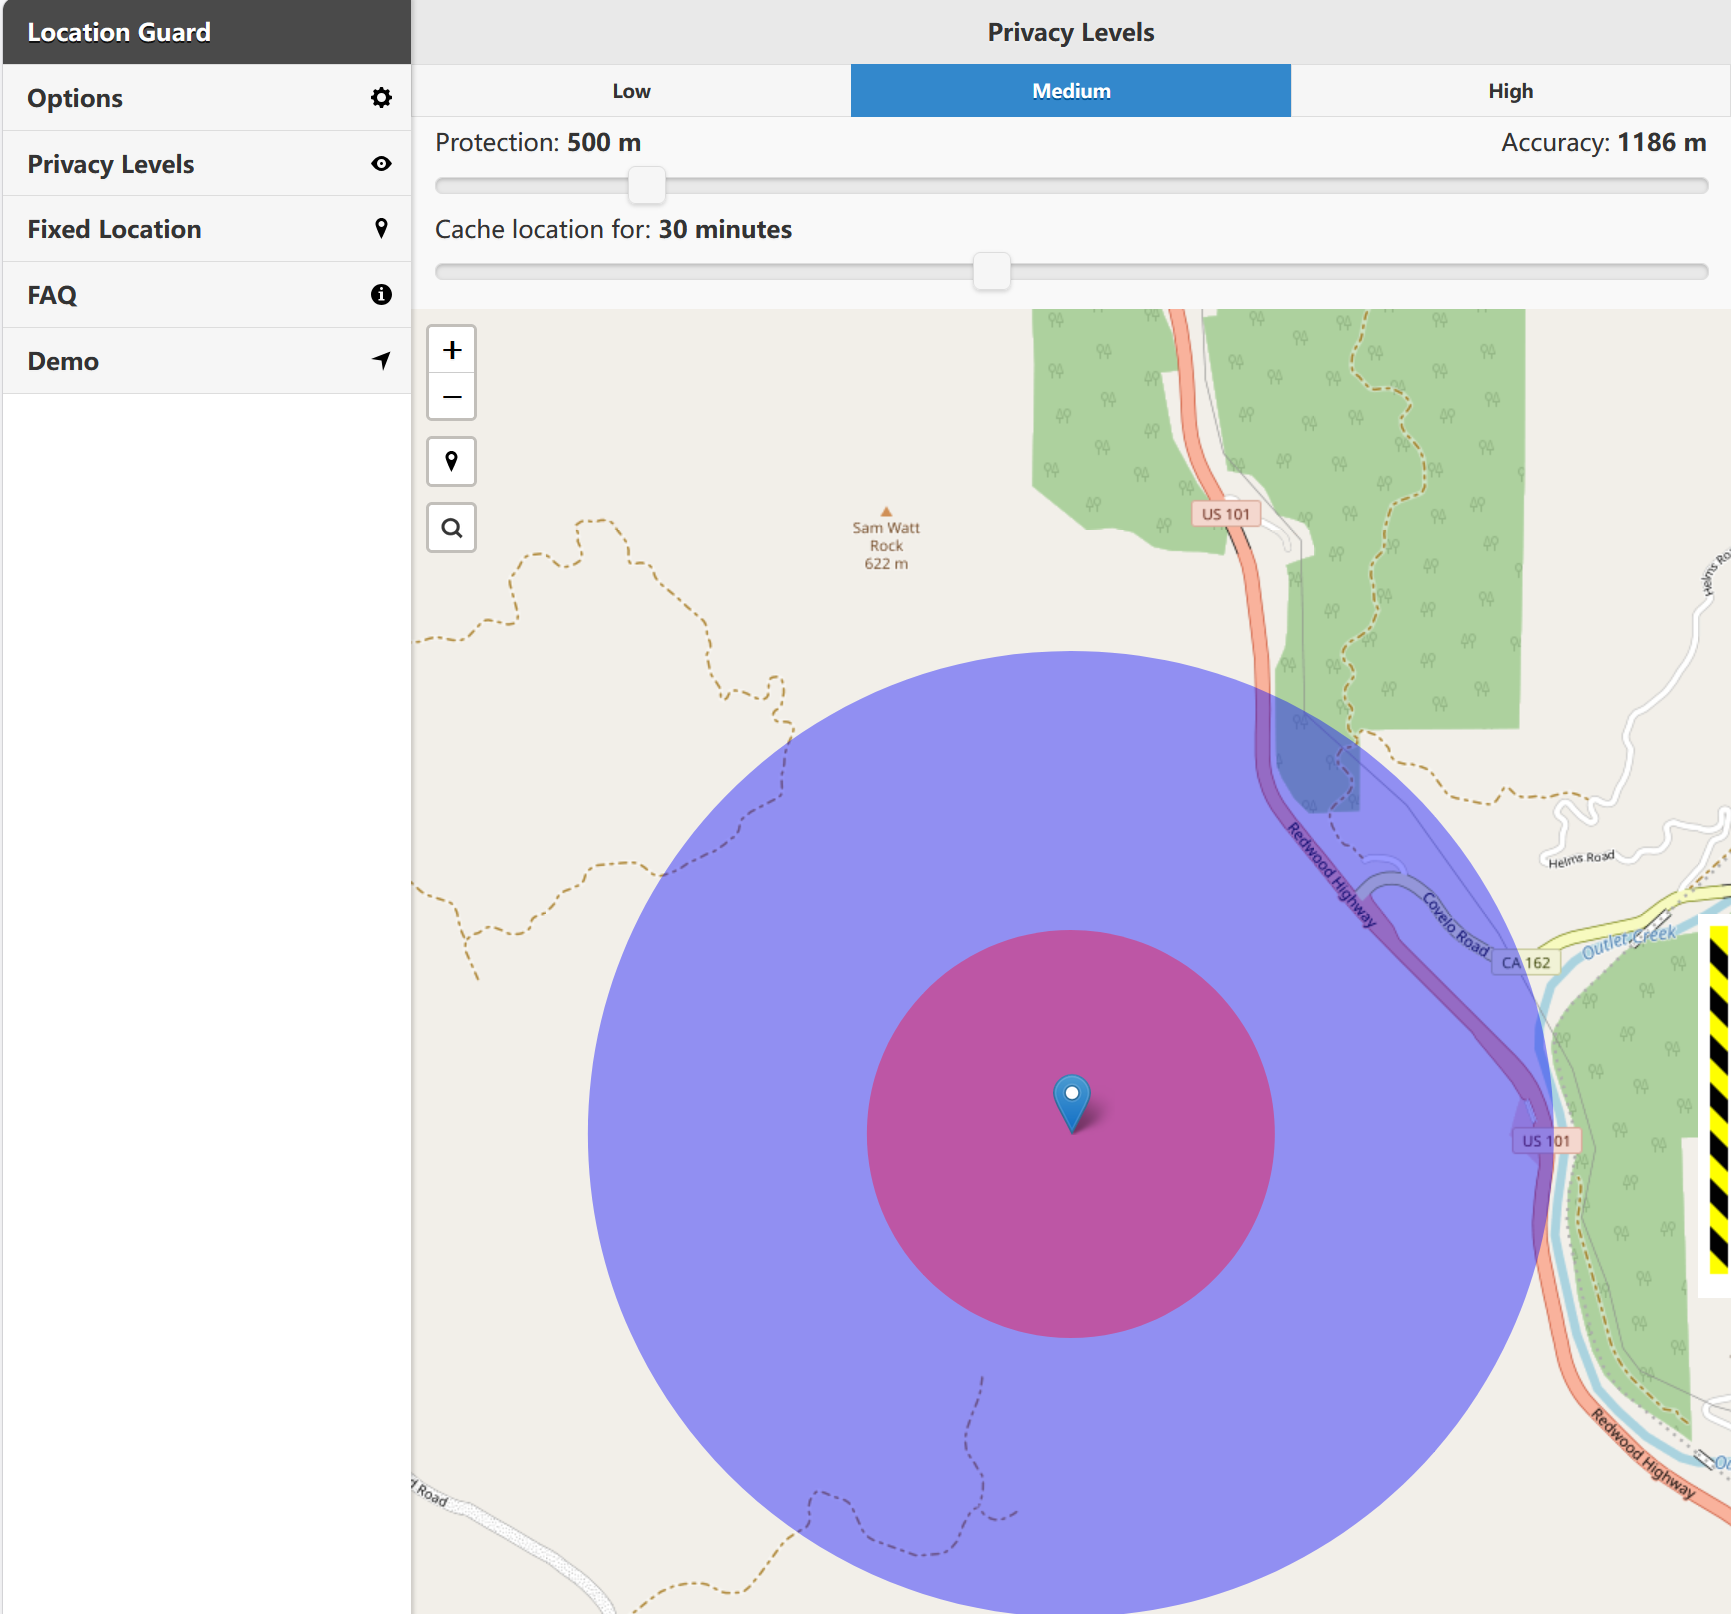Zoom out on the map with minus icon
Viewport: 1731px width, 1614px height.
(x=451, y=396)
